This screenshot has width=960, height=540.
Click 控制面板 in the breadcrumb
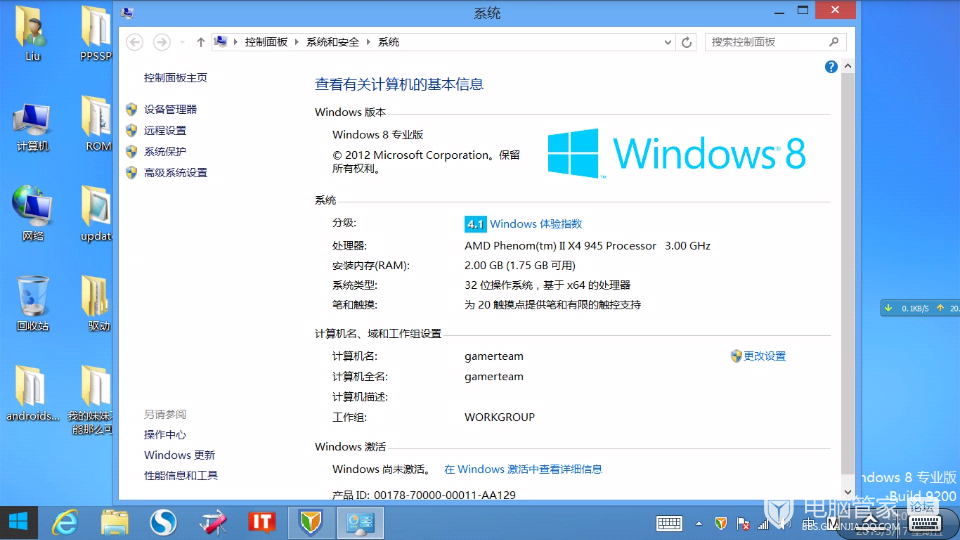click(266, 42)
